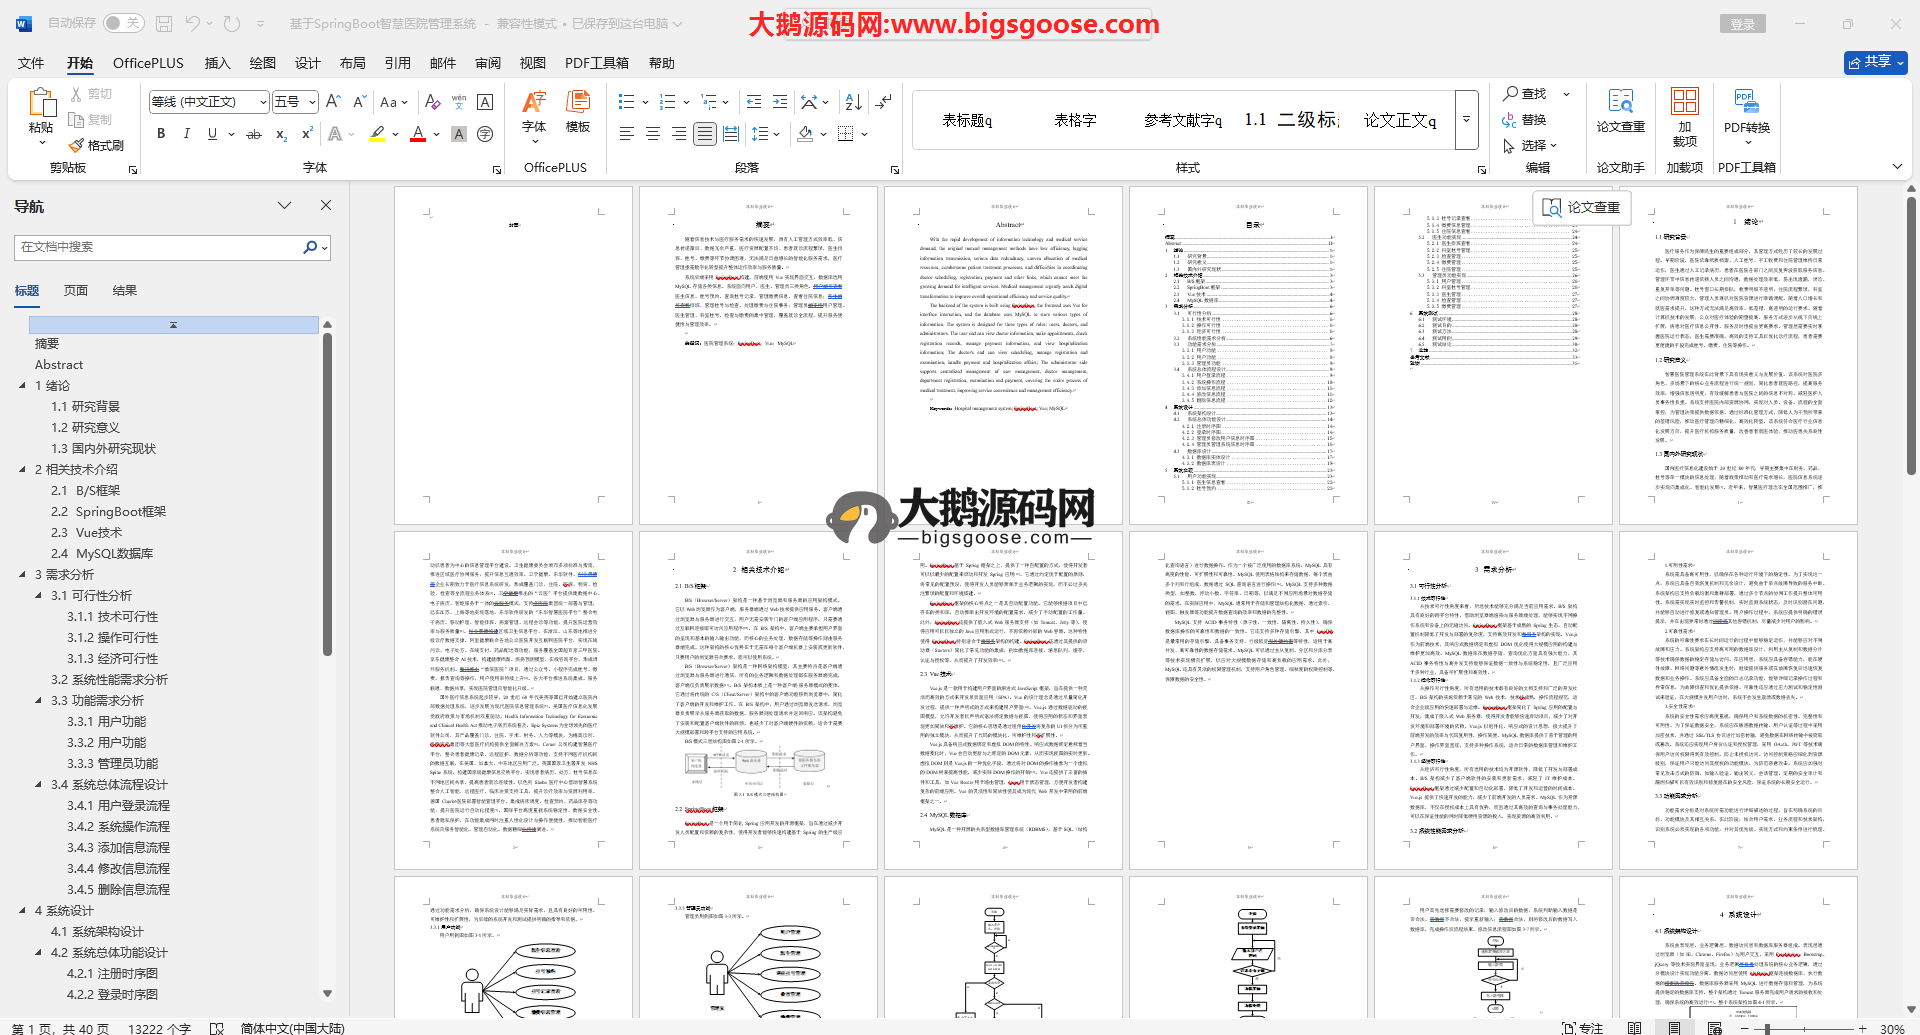Toggle Focus mode (专注) in status bar

pyautogui.click(x=1582, y=1028)
